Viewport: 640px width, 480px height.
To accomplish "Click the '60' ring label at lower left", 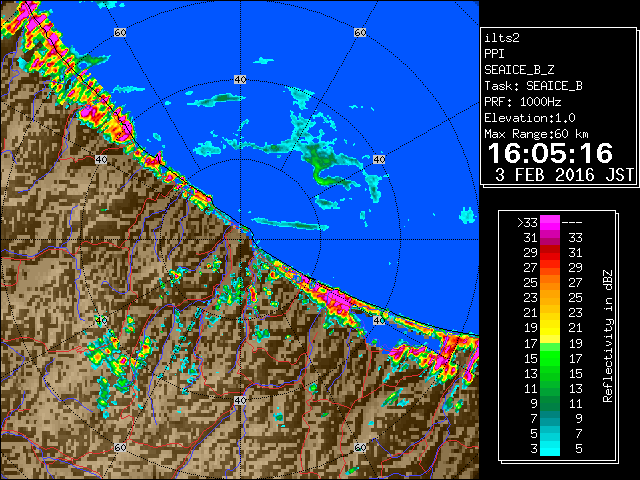I will [x=120, y=448].
